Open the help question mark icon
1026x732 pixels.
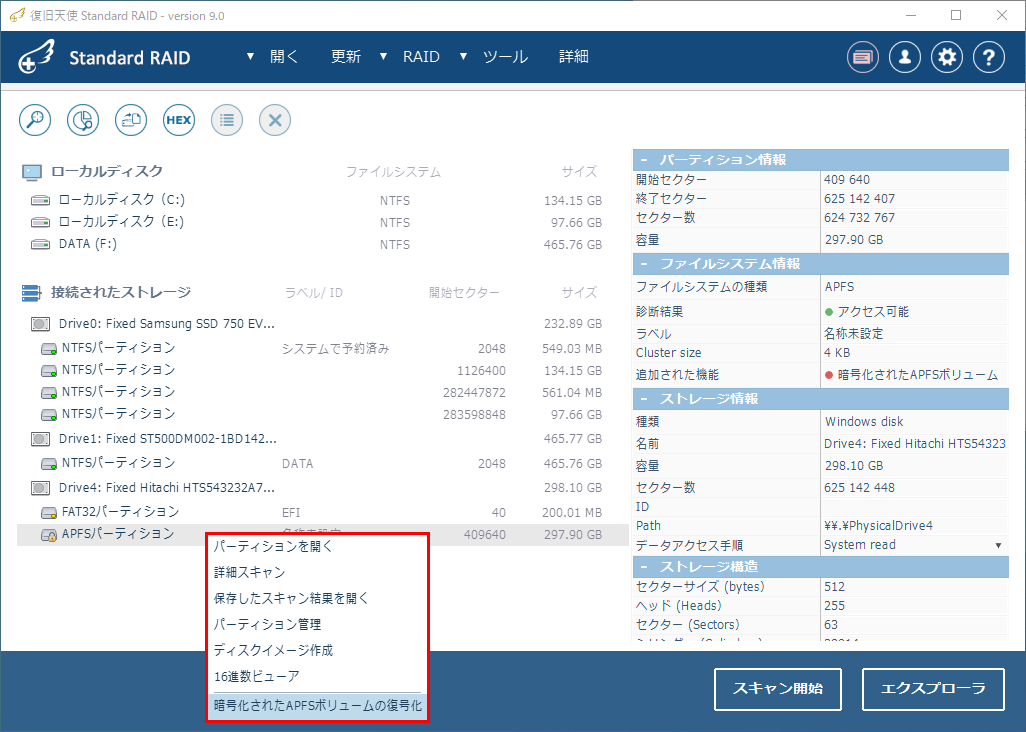pos(989,58)
